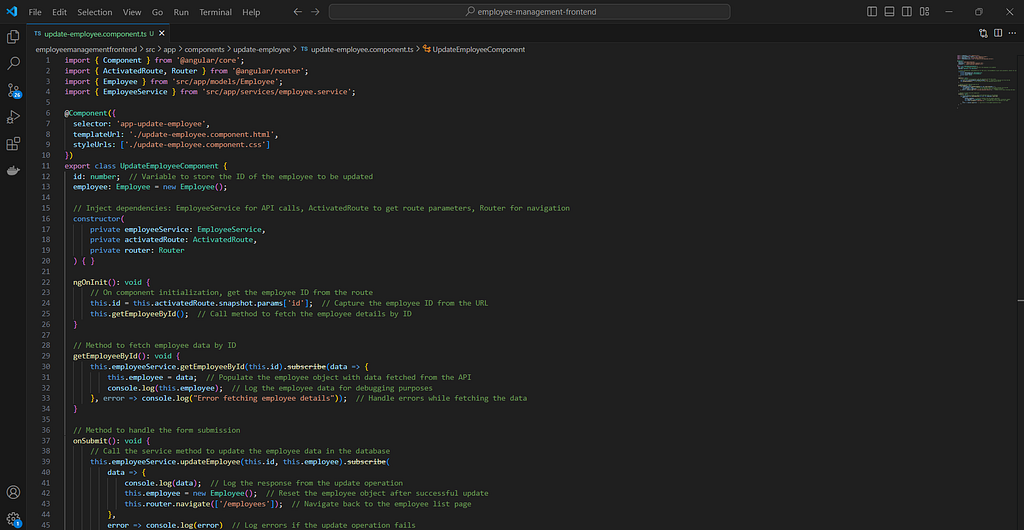Image resolution: width=1024 pixels, height=530 pixels.
Task: Click breadcrumb components folder
Action: click(204, 49)
